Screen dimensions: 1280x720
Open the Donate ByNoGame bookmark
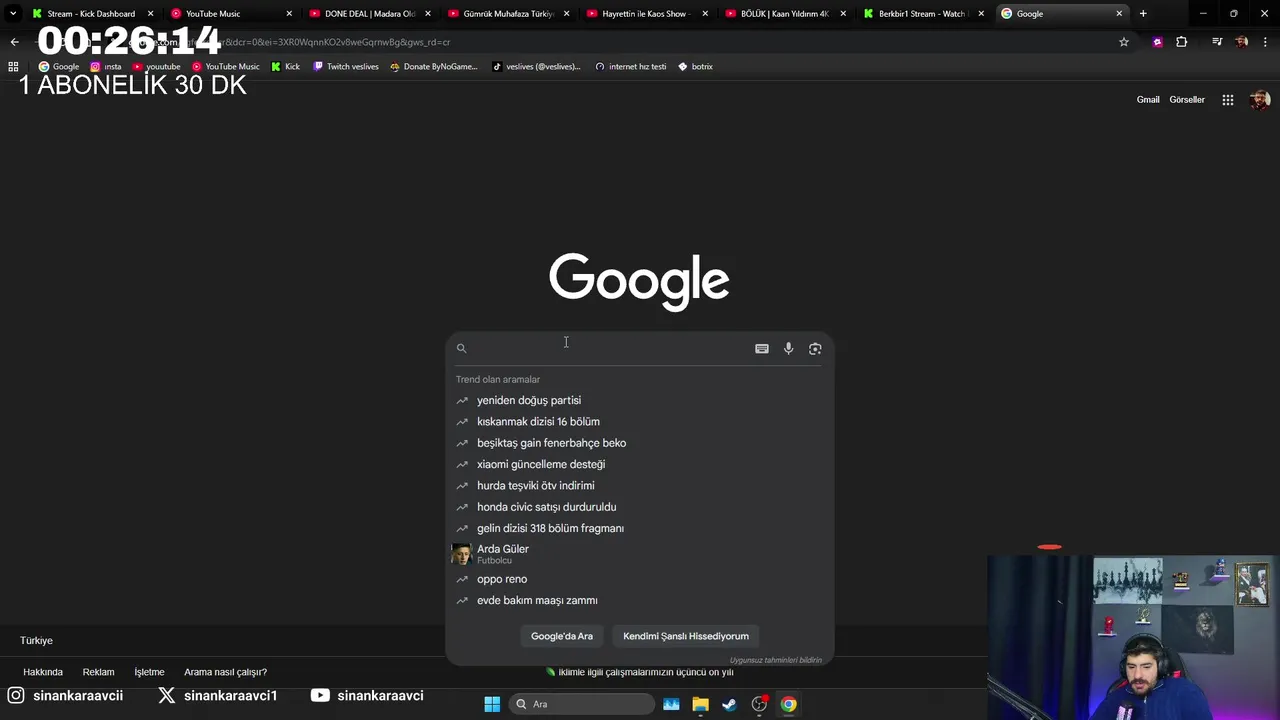pyautogui.click(x=434, y=66)
